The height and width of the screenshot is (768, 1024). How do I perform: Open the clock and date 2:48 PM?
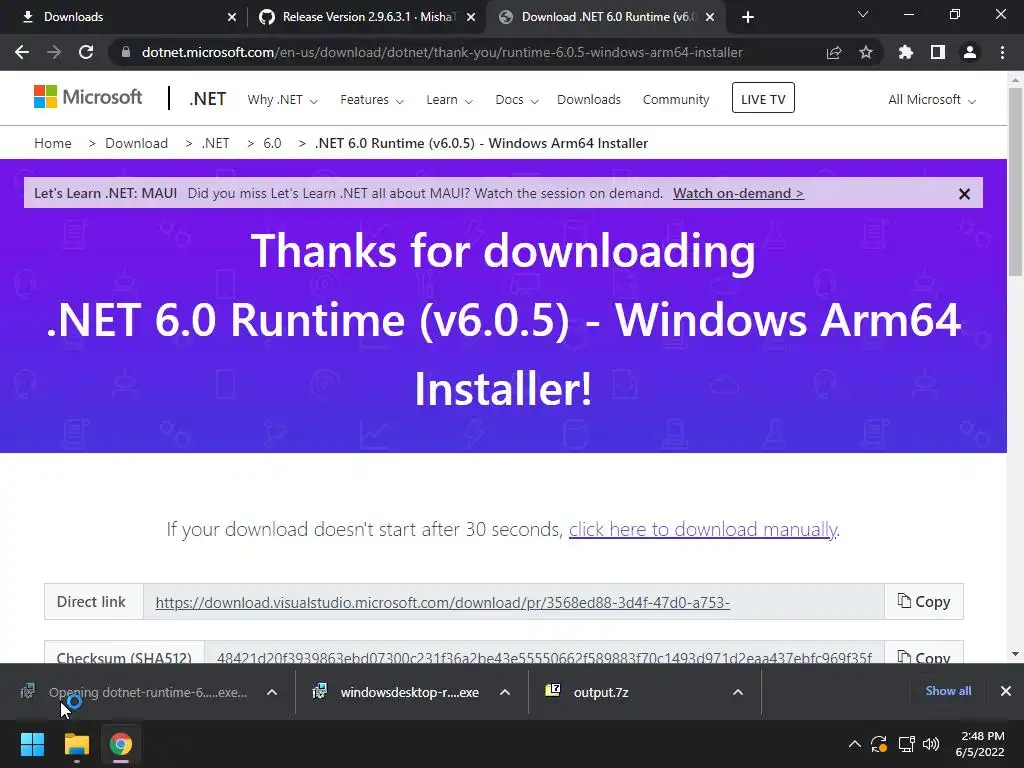(x=982, y=744)
